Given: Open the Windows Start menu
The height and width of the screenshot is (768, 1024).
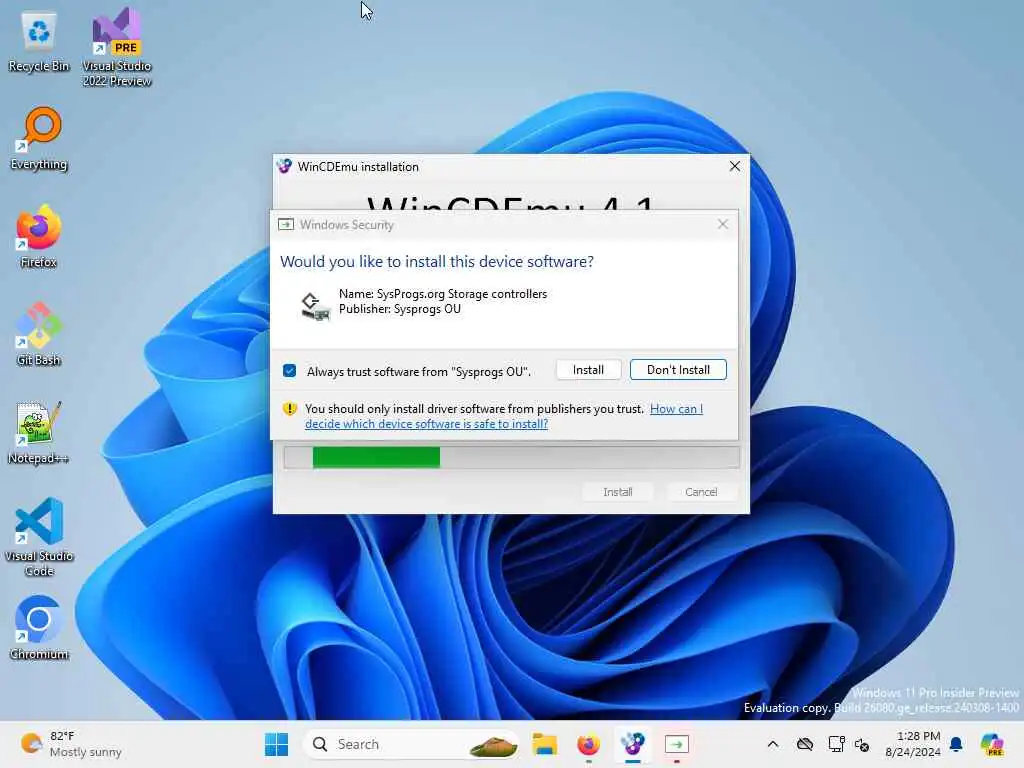Looking at the screenshot, I should 276,744.
